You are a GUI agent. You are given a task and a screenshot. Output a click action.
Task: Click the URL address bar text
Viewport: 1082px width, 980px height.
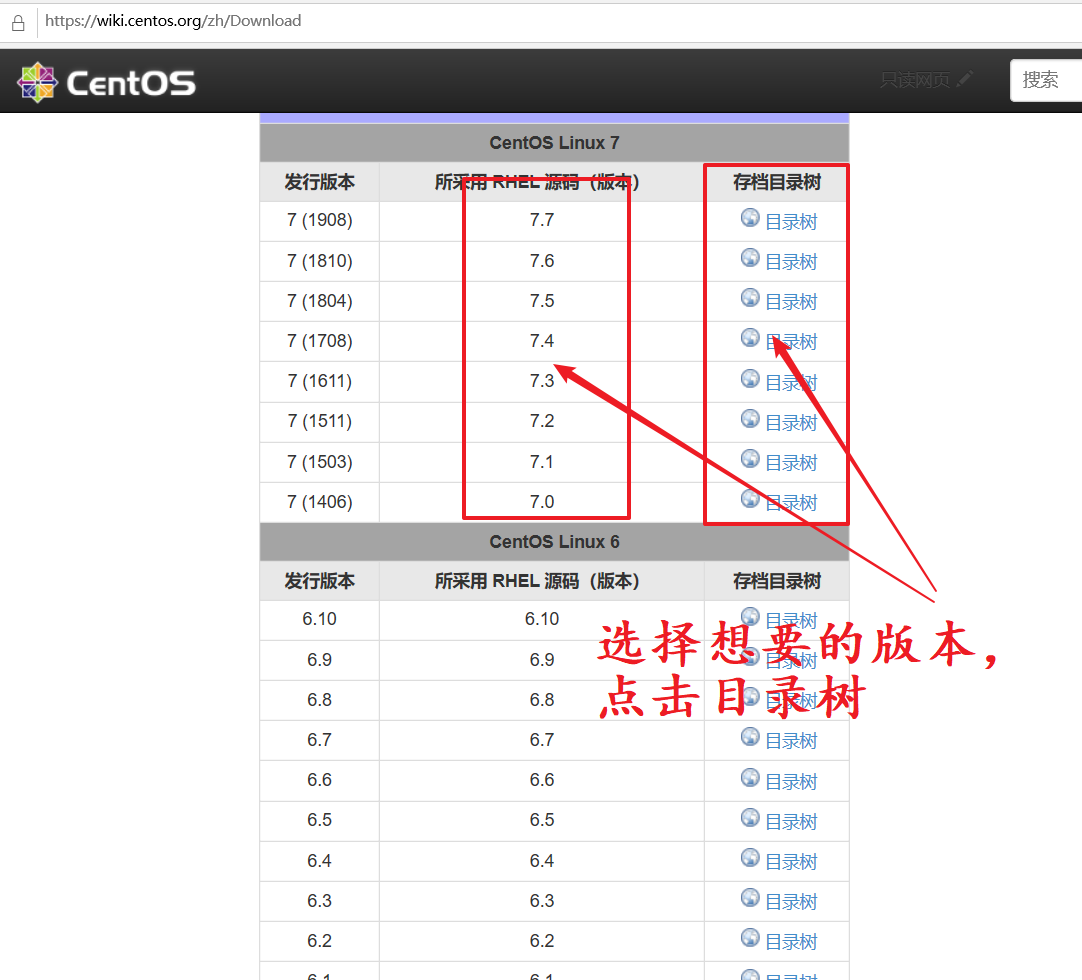(173, 21)
